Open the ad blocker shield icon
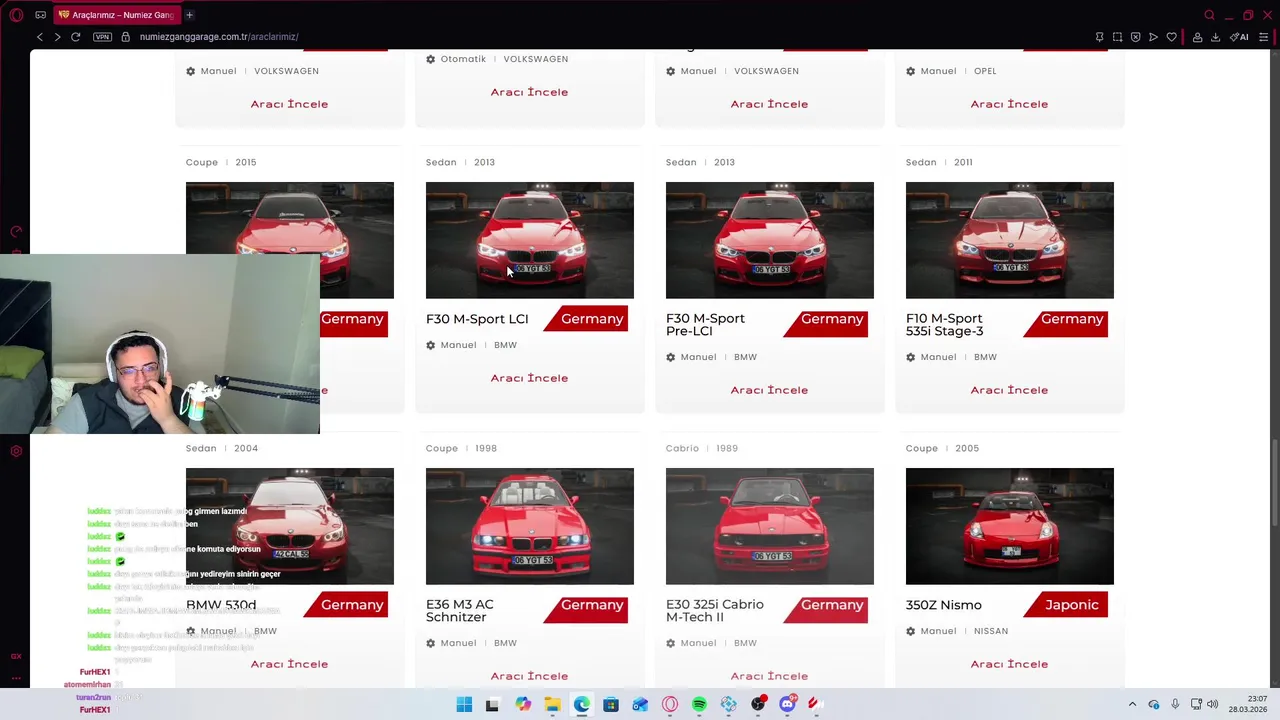Screen dimensions: 1280x720 tap(1135, 37)
